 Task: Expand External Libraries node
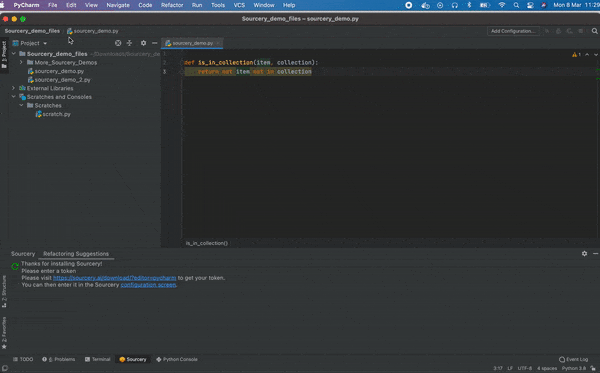(13, 88)
